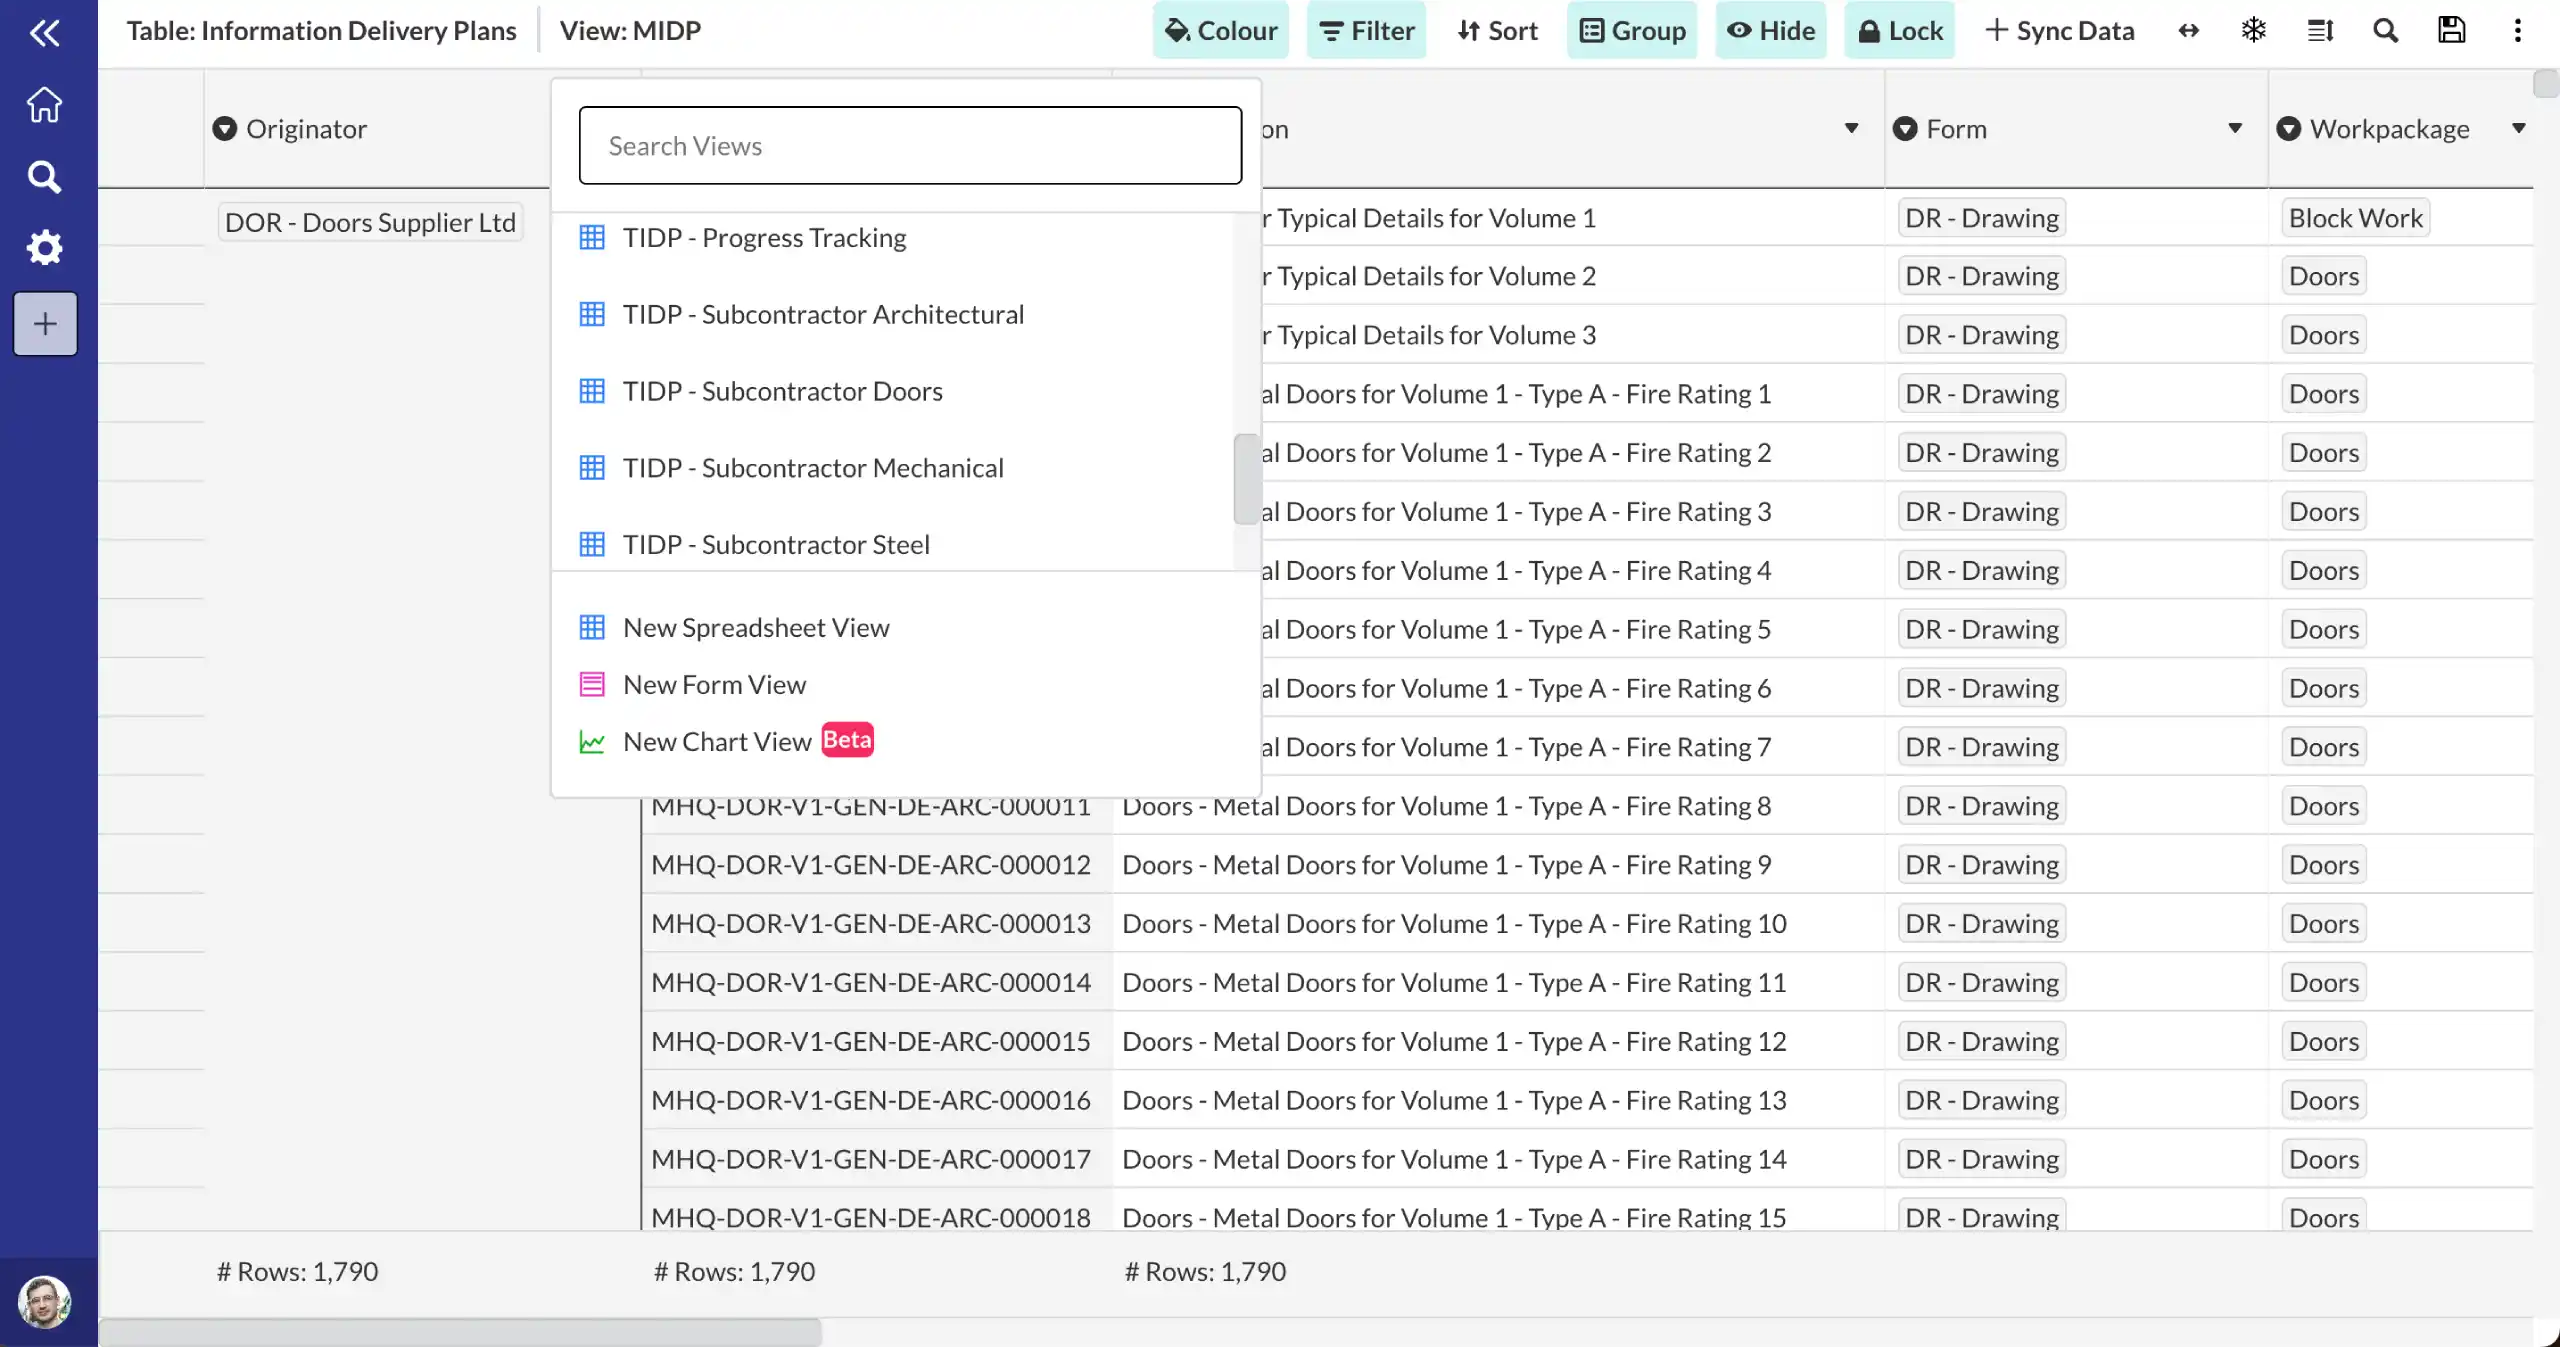Open the three-dot overflow menu
The image size is (2560, 1347).
2517,30
